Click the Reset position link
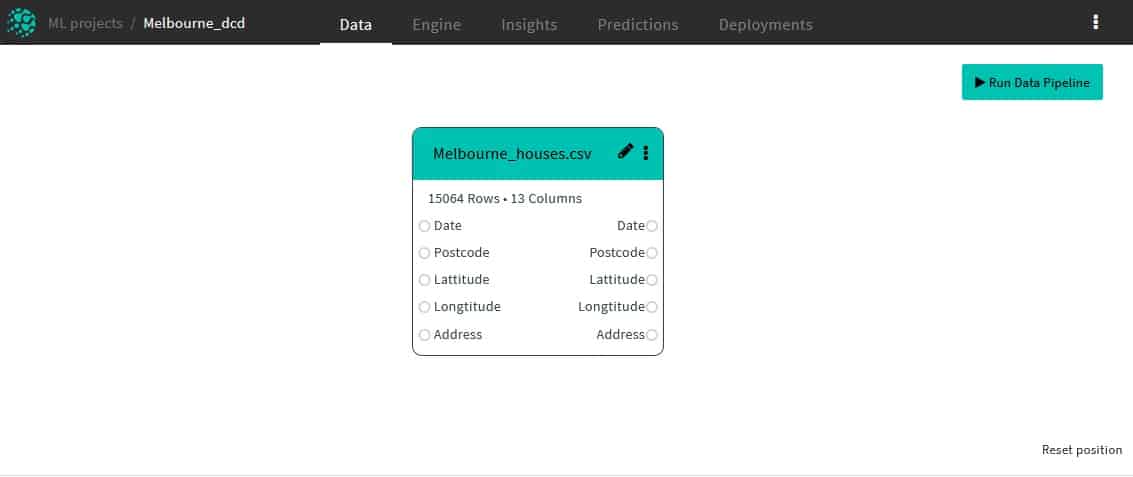The width and height of the screenshot is (1133, 477). click(x=1081, y=450)
